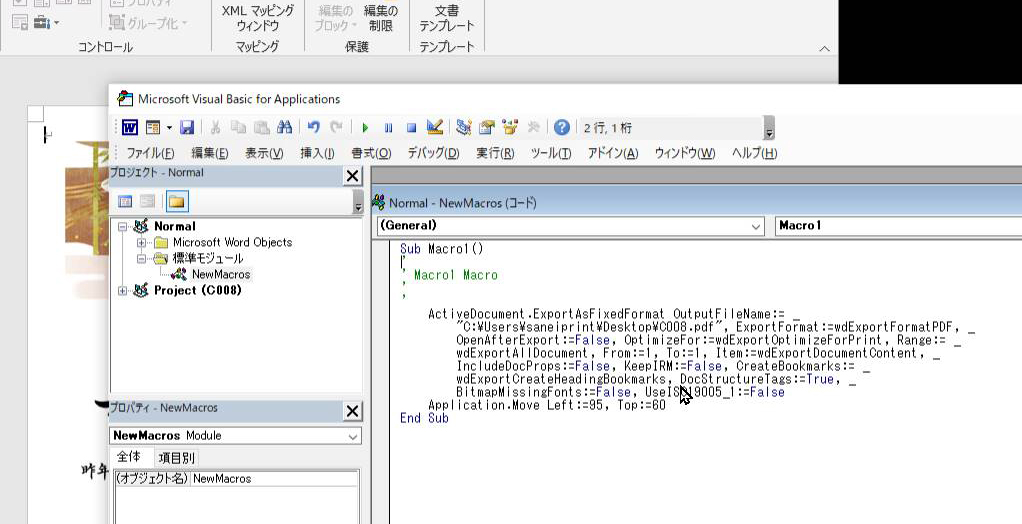
Task: Click the Paste clipboard icon
Action: (261, 128)
